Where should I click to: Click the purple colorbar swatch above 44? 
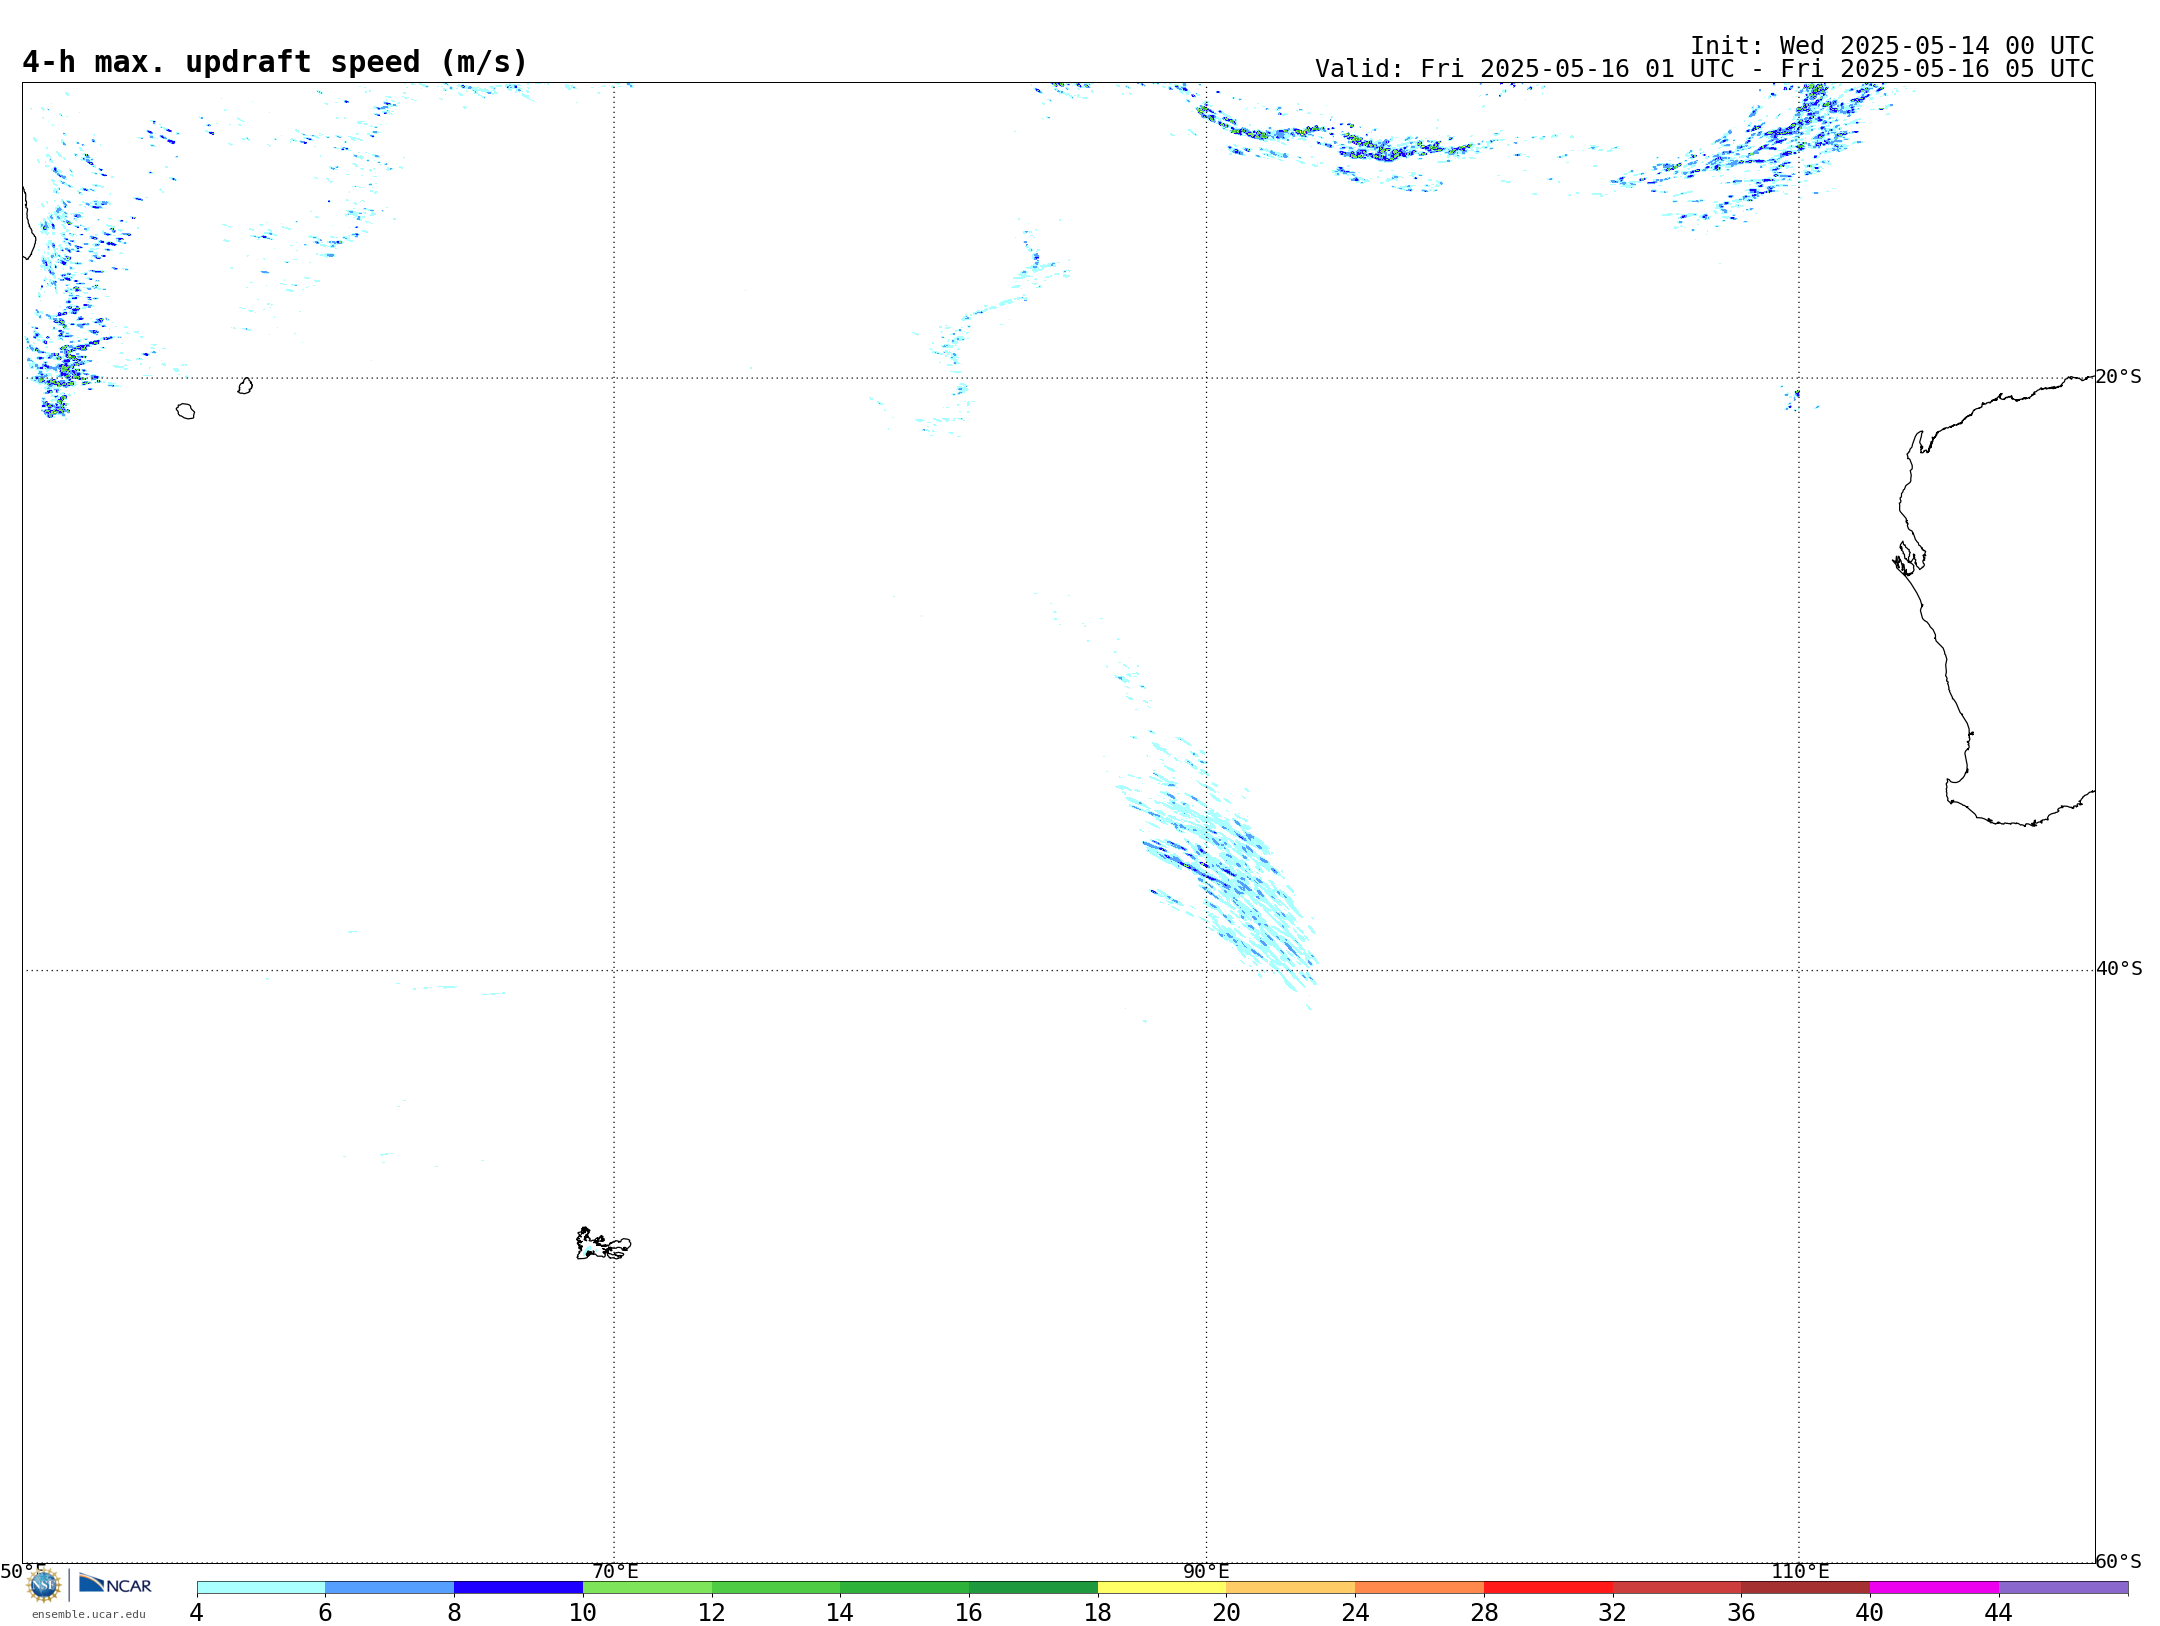(x=2063, y=1587)
